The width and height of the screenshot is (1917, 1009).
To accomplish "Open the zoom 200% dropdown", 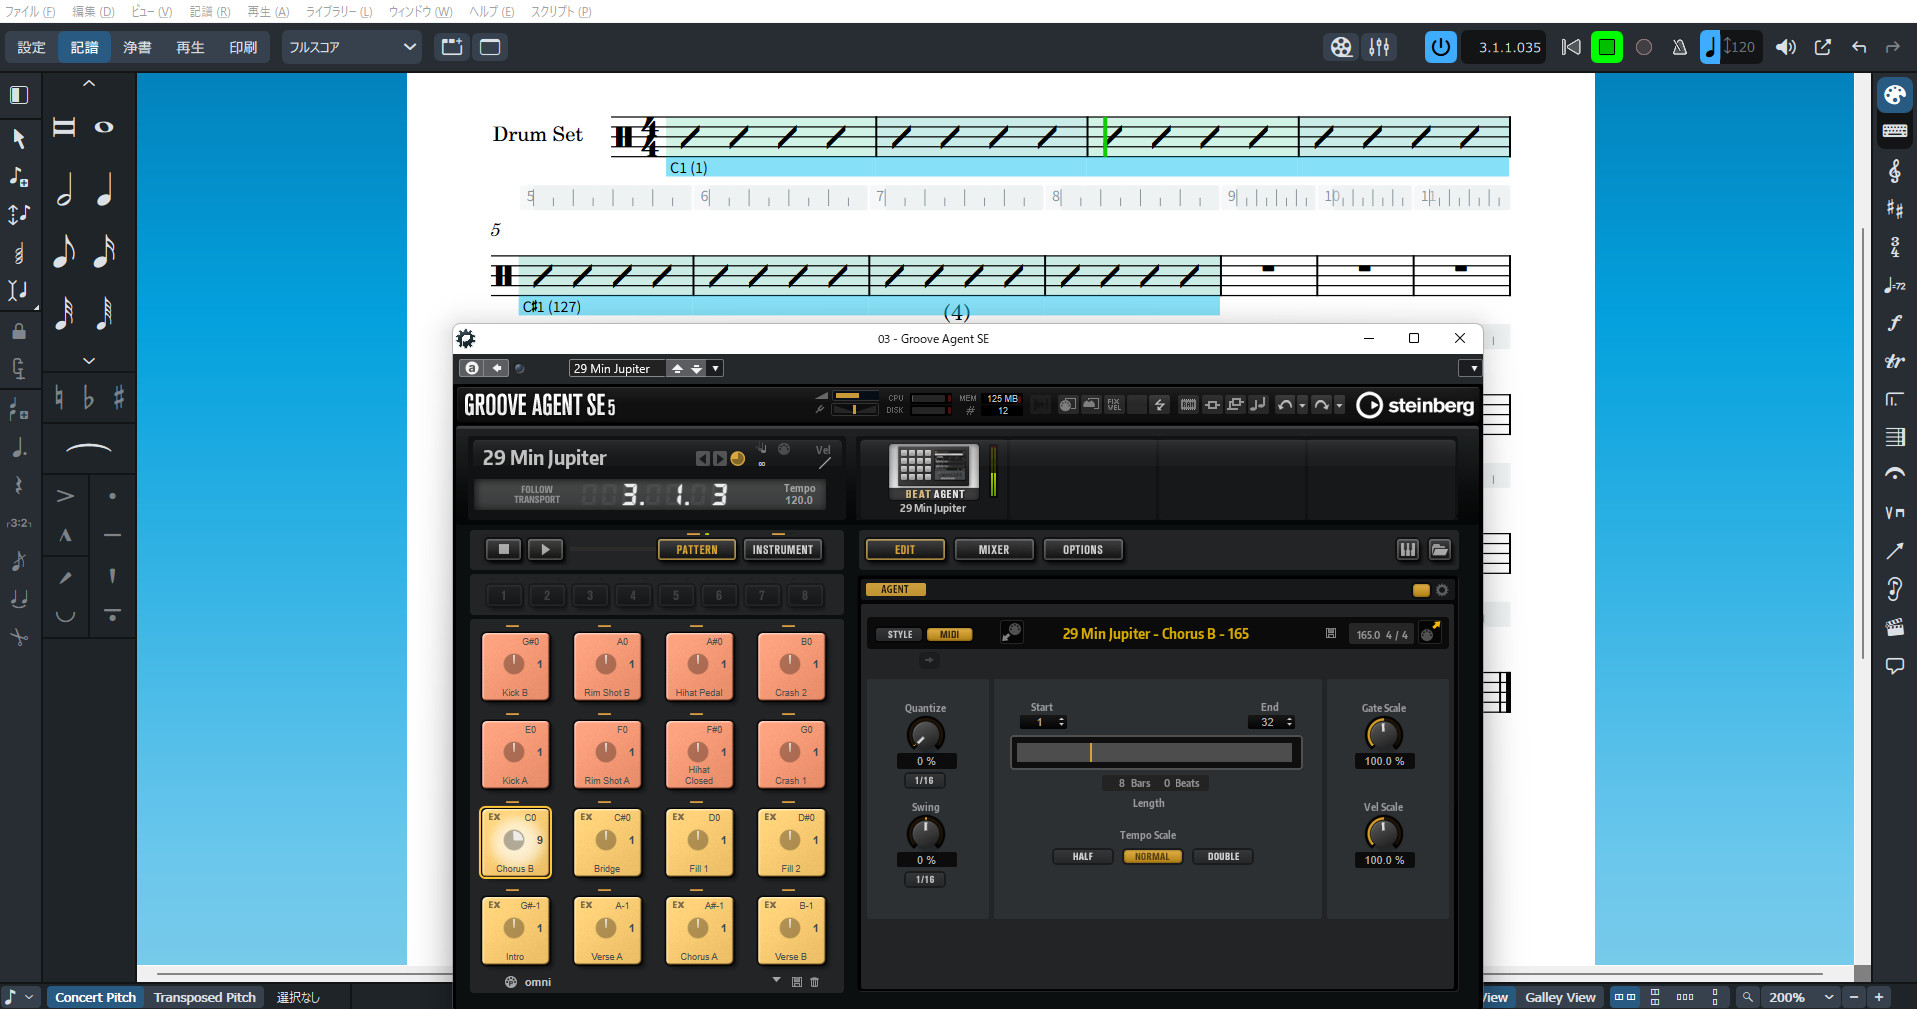I will point(1829,997).
